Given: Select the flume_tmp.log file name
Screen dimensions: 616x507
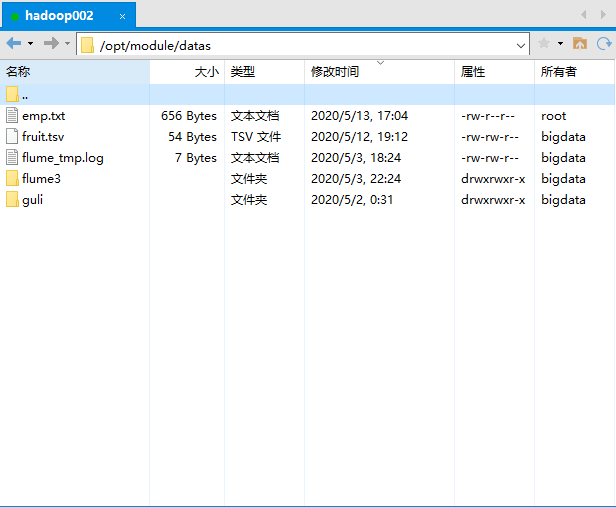Looking at the screenshot, I should pos(63,158).
